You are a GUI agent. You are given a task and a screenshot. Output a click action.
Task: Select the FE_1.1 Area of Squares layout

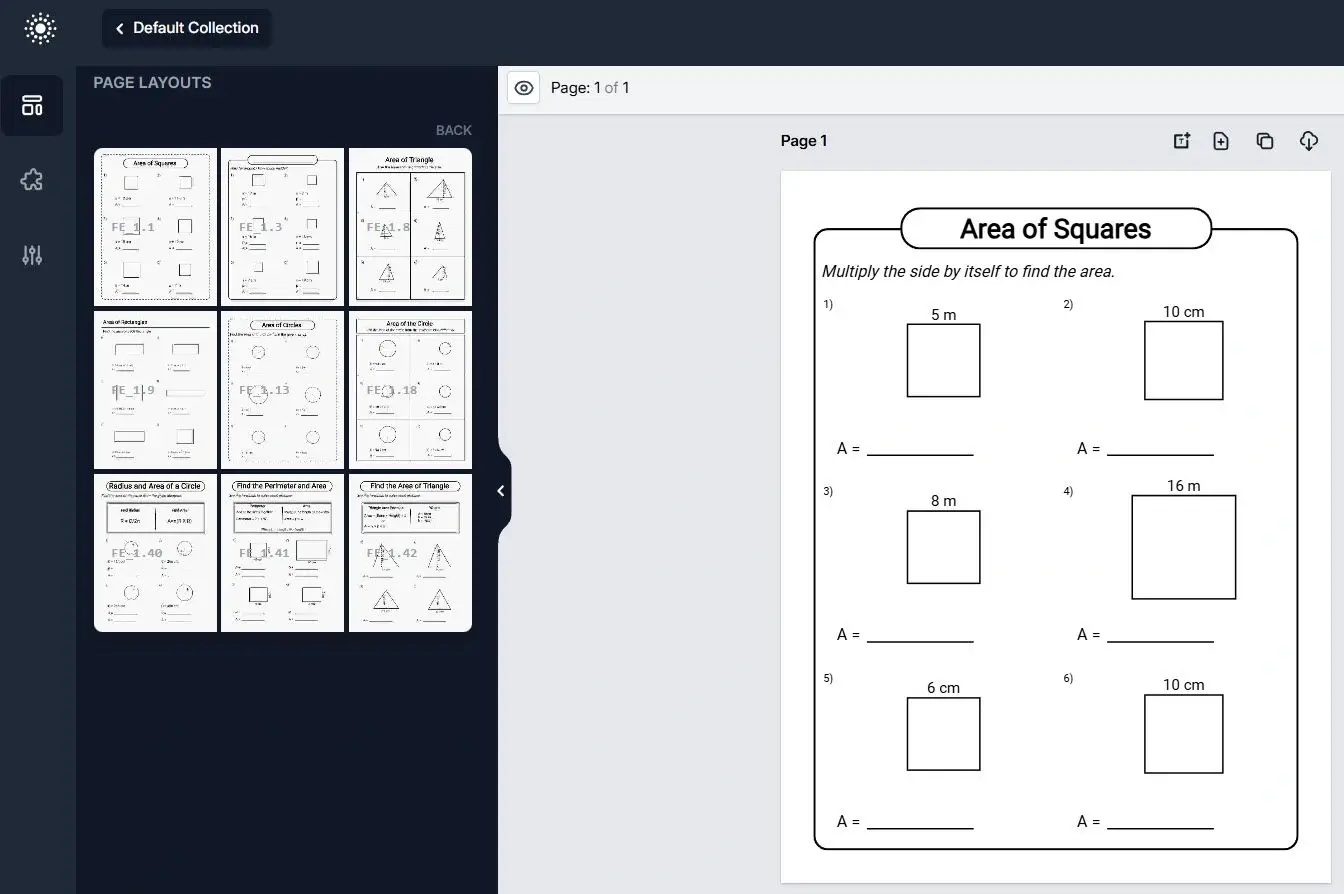155,227
